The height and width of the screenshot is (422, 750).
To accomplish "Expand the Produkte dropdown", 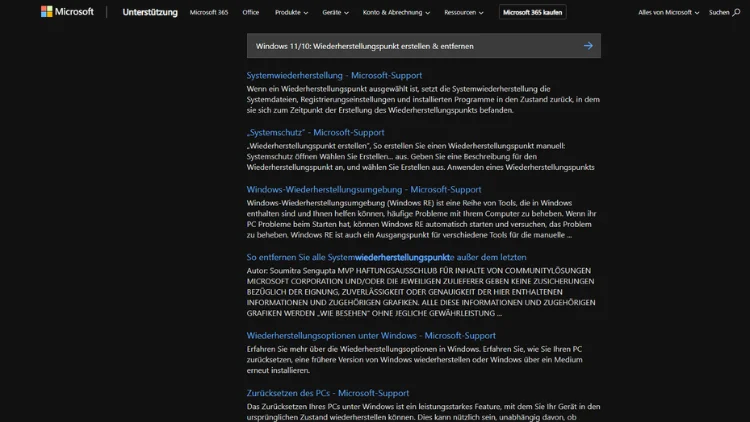I will (291, 12).
